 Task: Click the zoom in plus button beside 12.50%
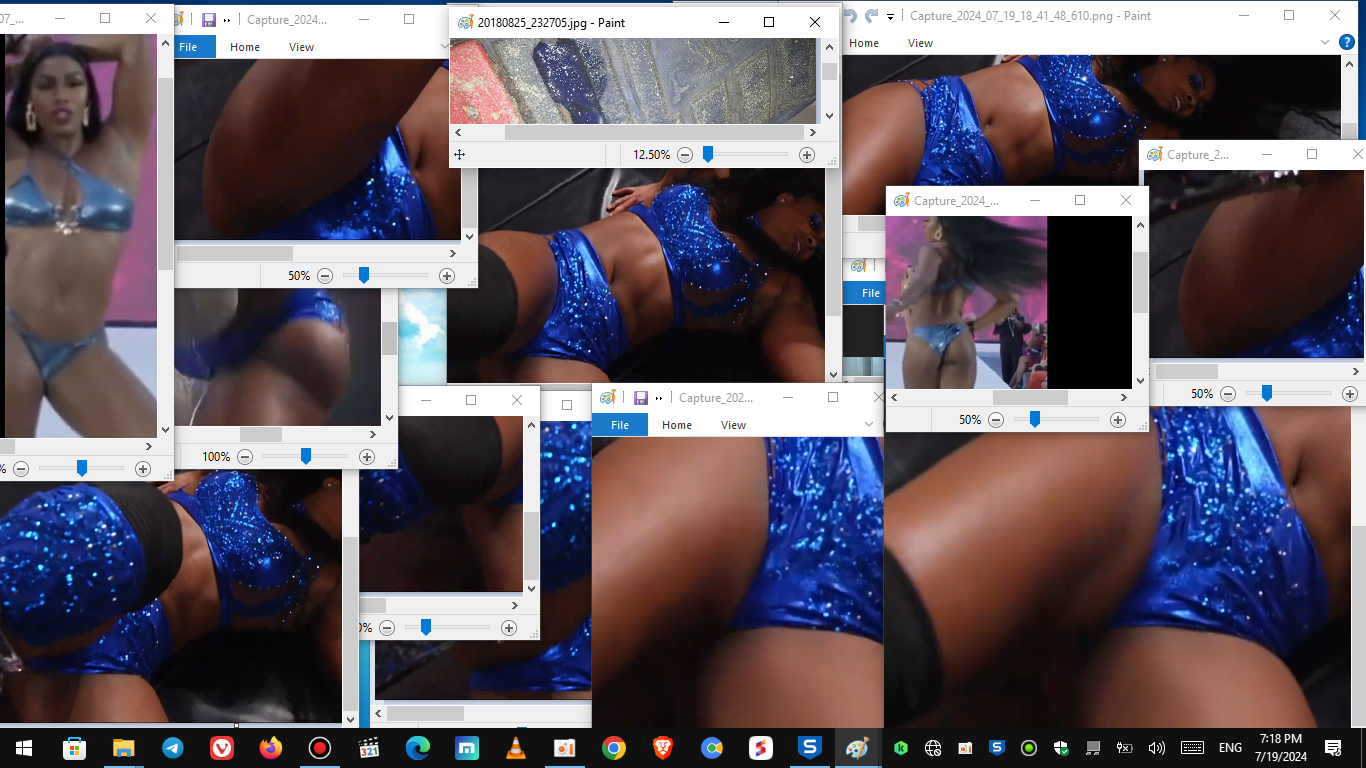coord(807,155)
